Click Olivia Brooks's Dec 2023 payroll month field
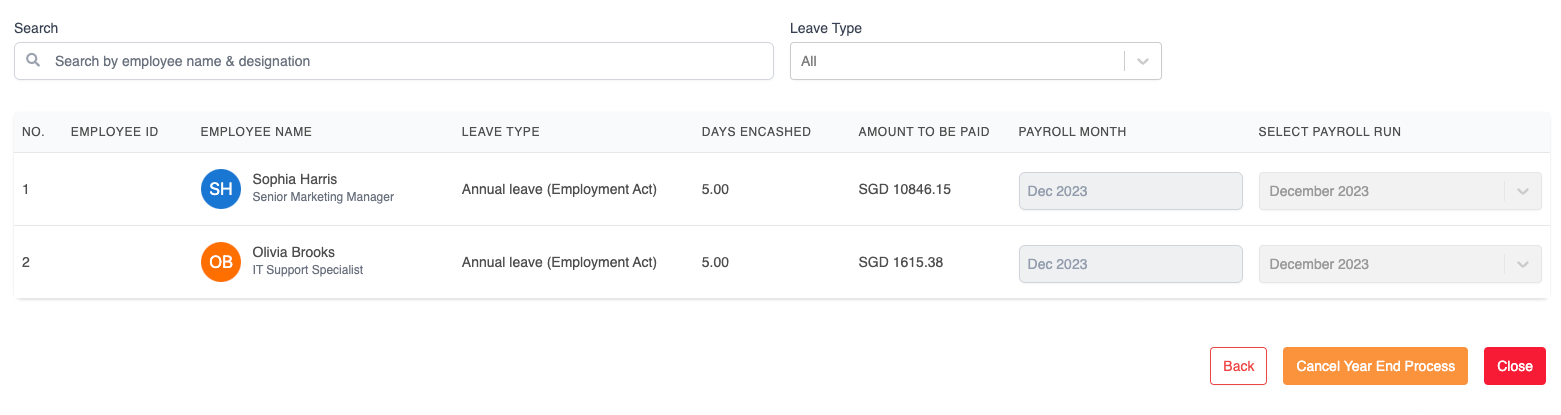This screenshot has height=415, width=1561. [1130, 264]
